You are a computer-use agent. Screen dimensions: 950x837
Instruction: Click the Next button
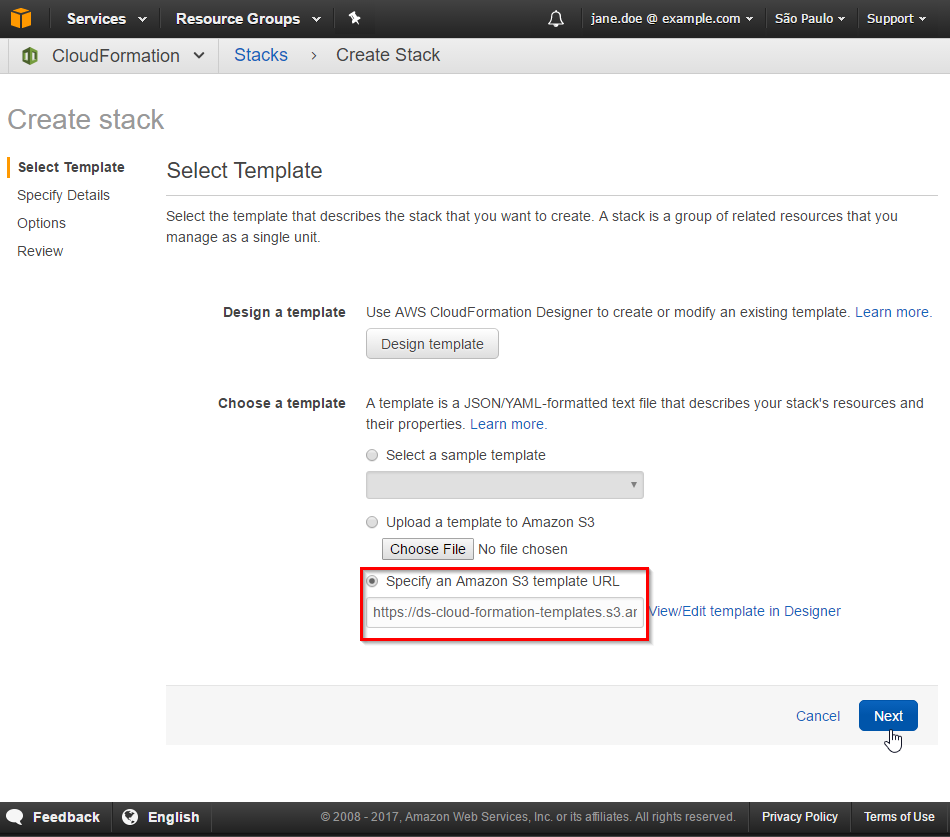[x=887, y=716]
